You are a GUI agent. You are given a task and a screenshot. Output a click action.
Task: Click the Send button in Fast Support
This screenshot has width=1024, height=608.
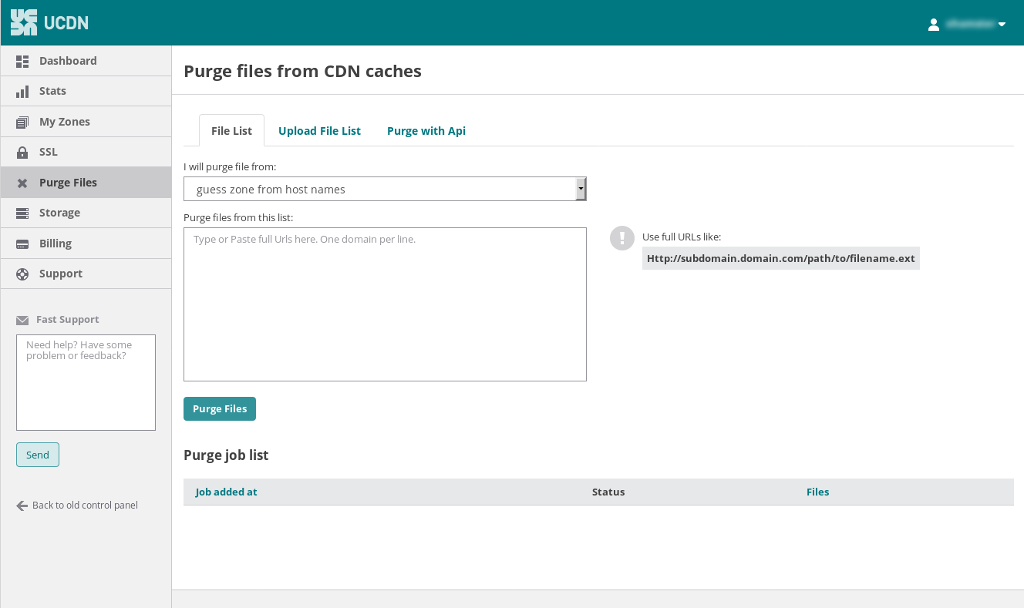[x=38, y=455]
